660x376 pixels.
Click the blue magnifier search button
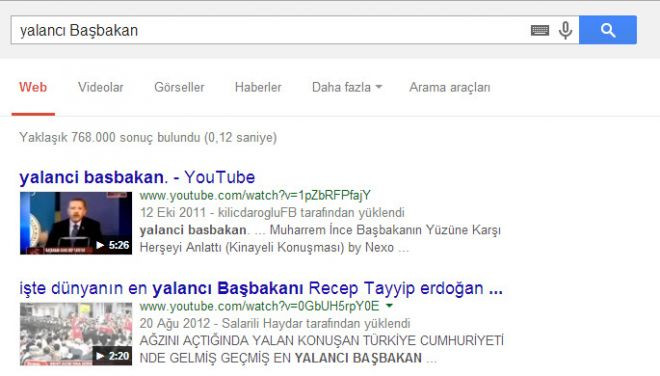[x=608, y=30]
